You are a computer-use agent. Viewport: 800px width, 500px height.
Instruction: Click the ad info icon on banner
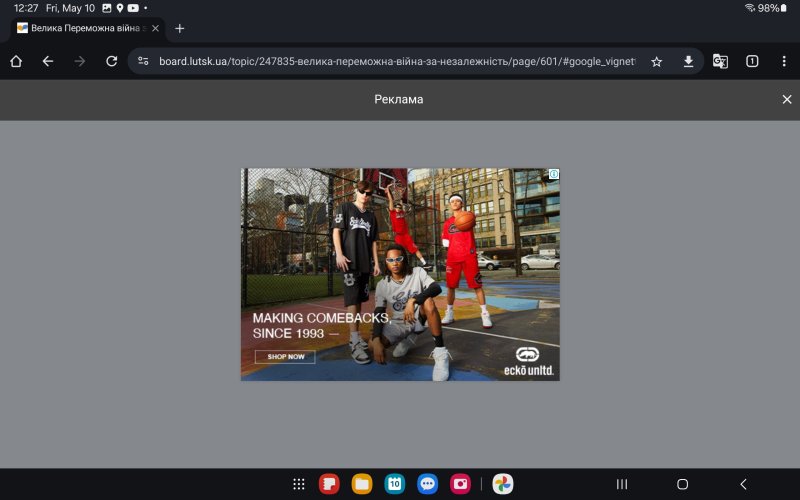click(554, 174)
